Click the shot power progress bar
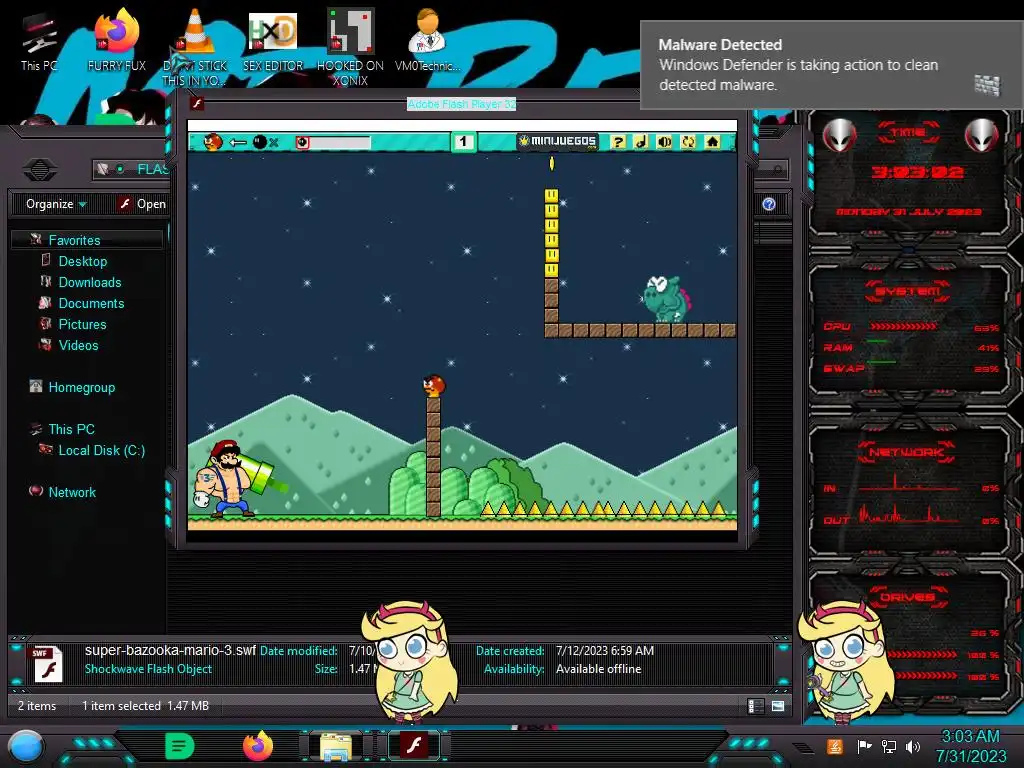 [334, 142]
